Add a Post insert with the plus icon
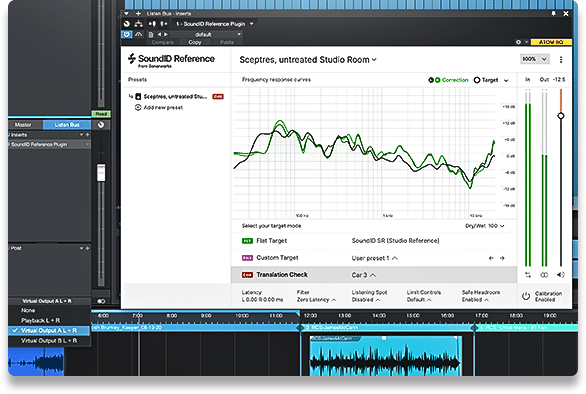The image size is (586, 394). (87, 248)
